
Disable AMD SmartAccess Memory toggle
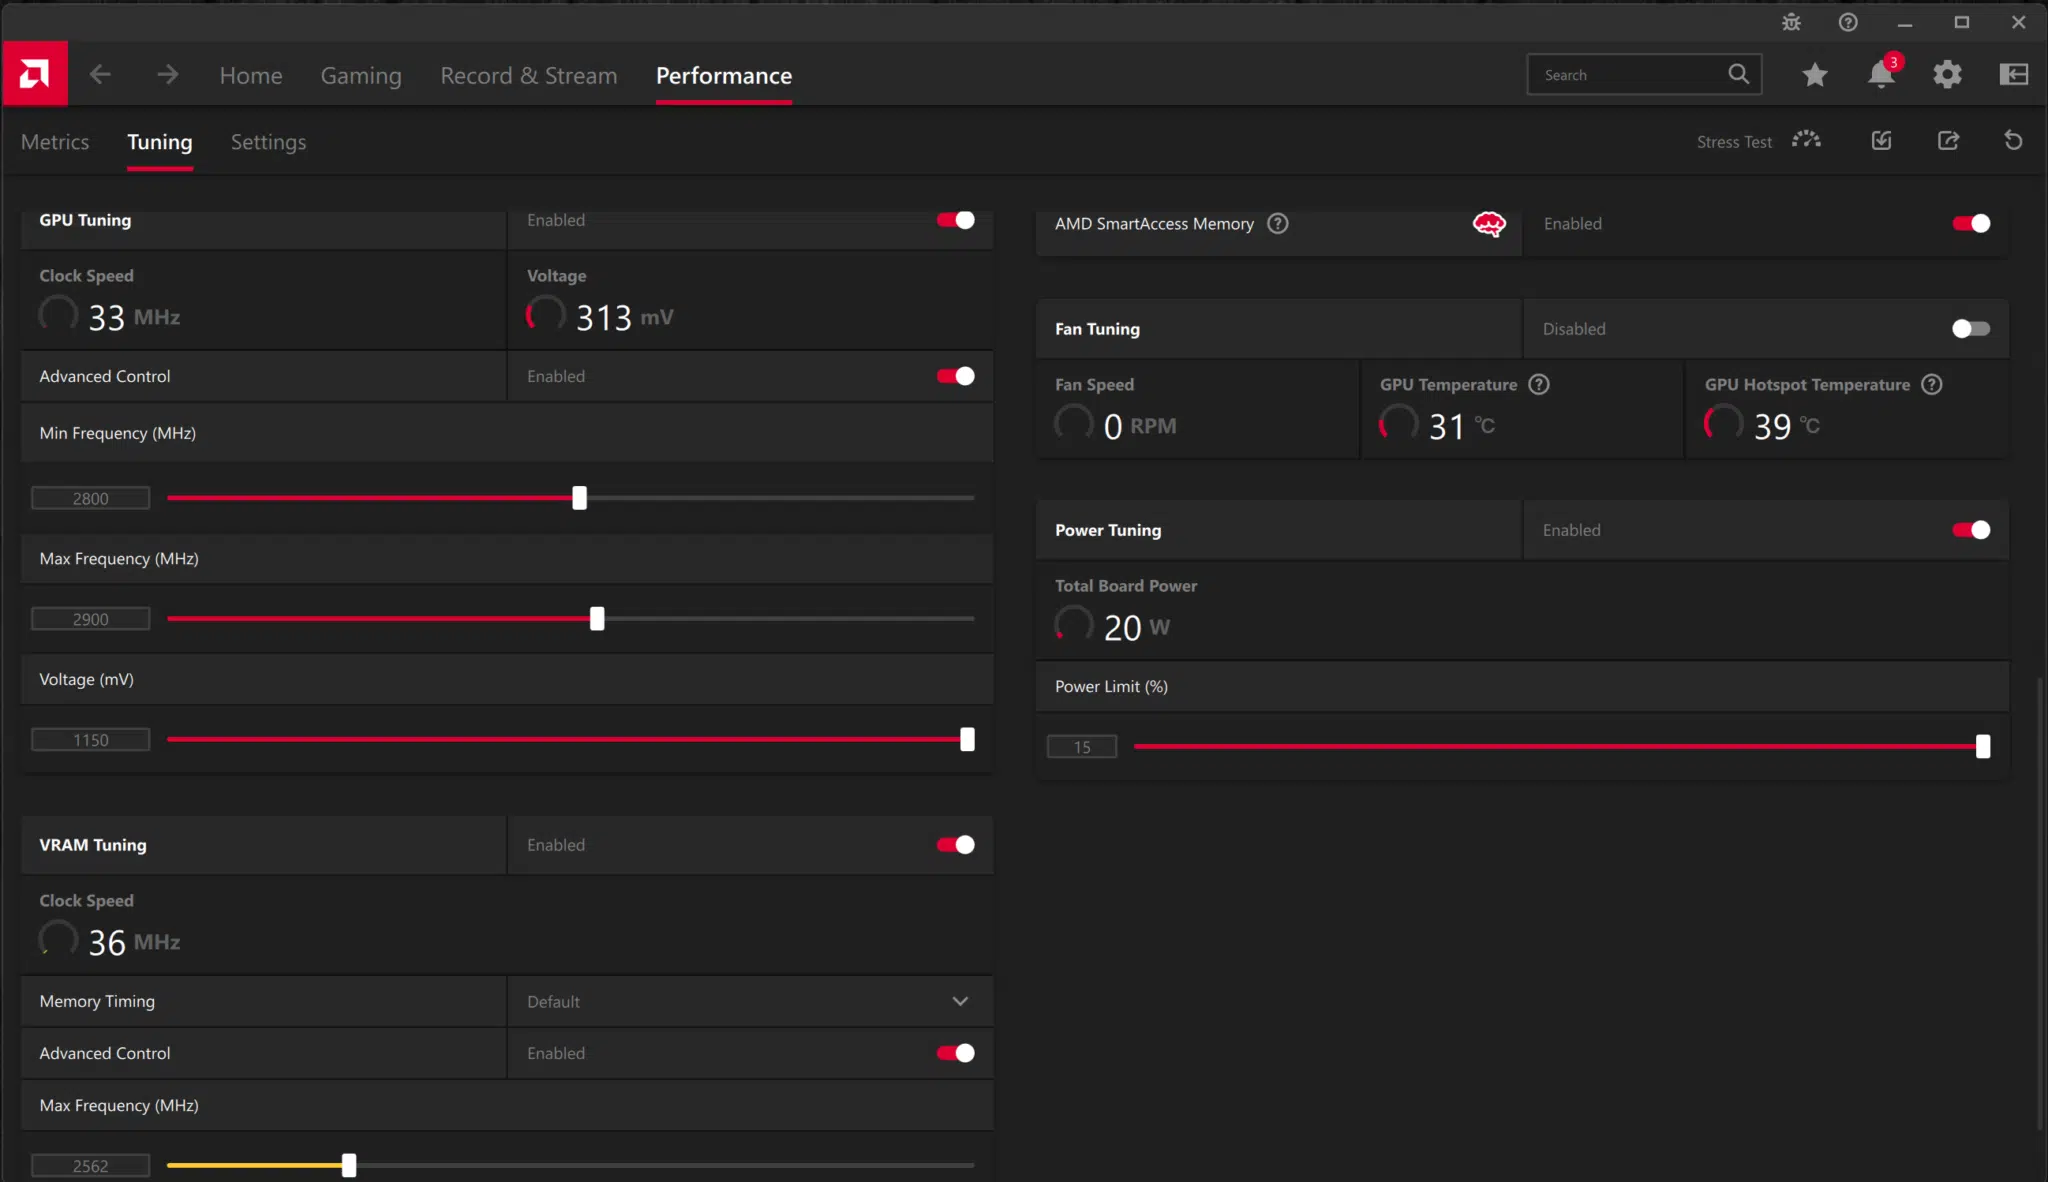point(1971,223)
